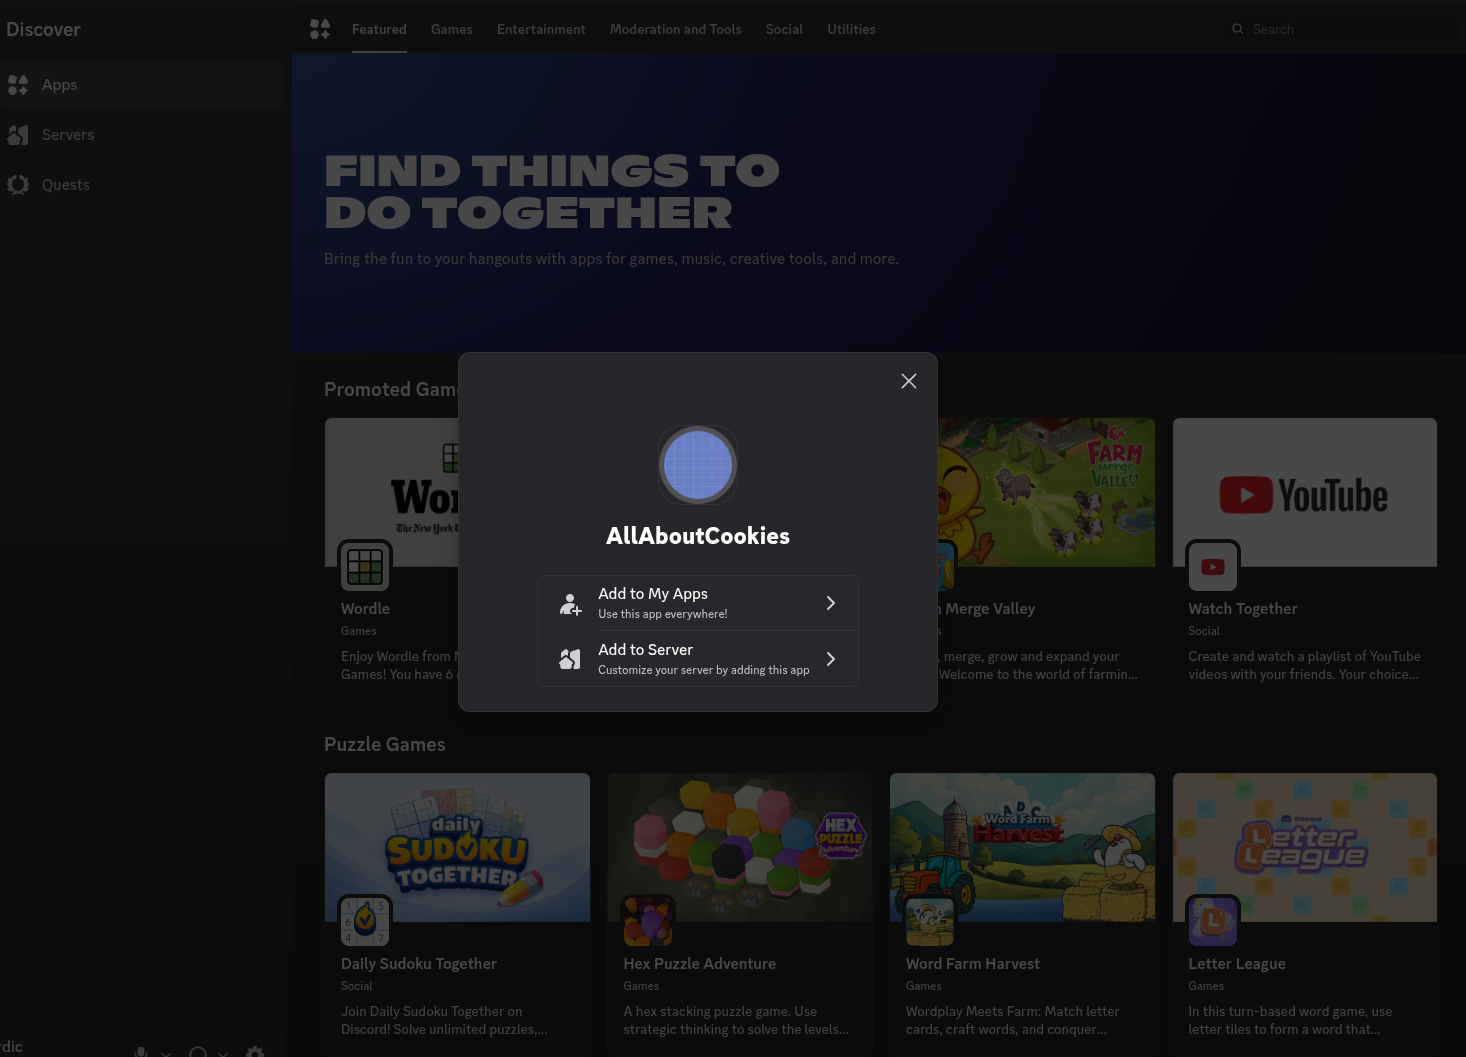This screenshot has height=1057, width=1466.
Task: Open microphone input options dropdown arrow
Action: point(166,1052)
